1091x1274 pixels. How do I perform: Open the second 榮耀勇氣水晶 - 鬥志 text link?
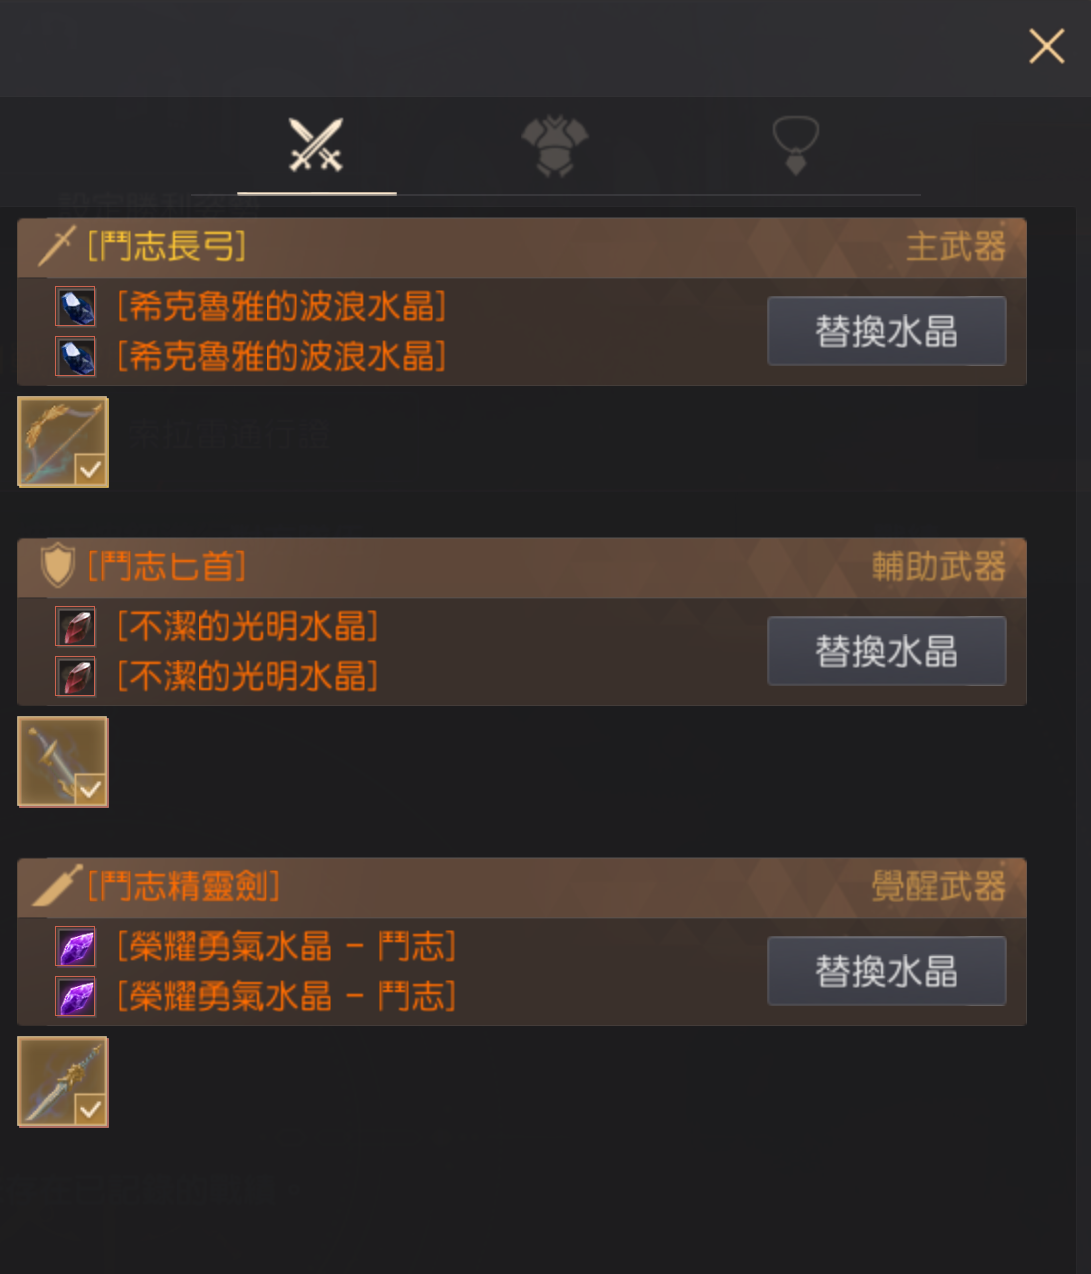pos(287,996)
